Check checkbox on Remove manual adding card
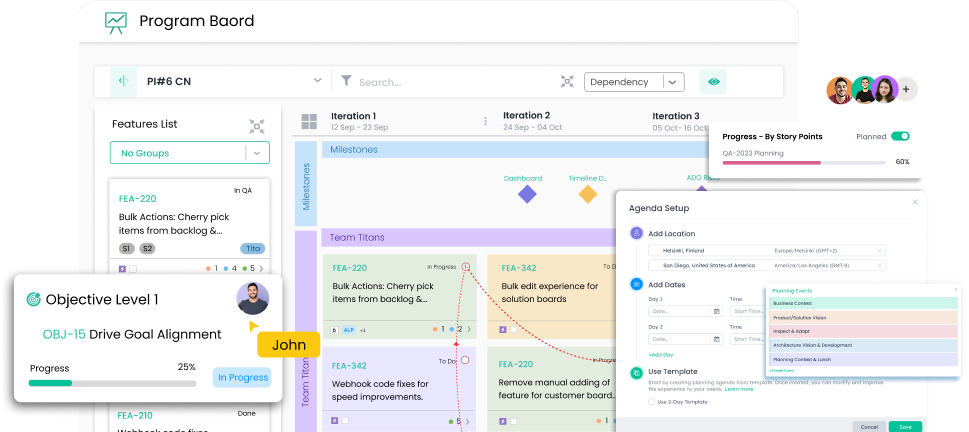Viewport: 969px width, 432px height. (513, 421)
